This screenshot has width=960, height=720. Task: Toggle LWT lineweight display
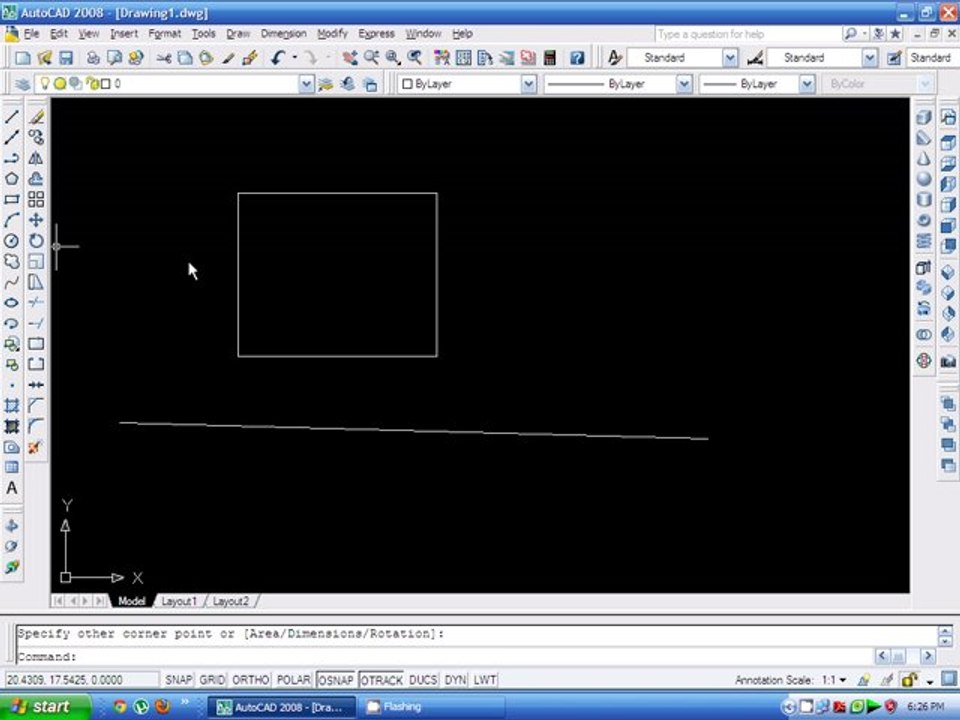pyautogui.click(x=484, y=680)
